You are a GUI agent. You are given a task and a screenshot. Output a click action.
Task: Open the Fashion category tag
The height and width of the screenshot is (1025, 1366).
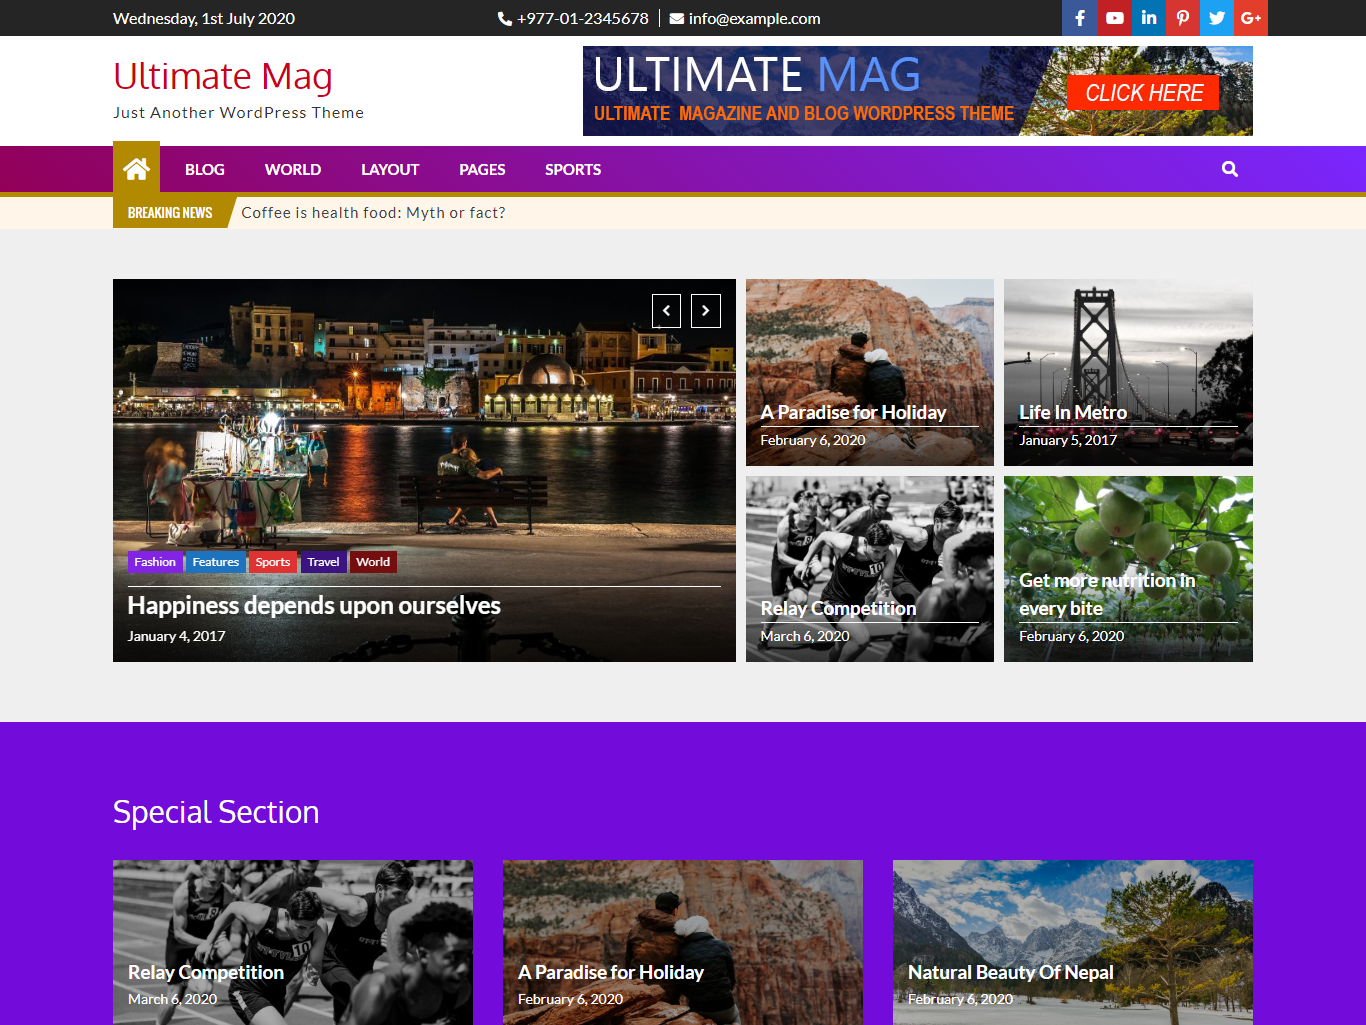coord(155,562)
